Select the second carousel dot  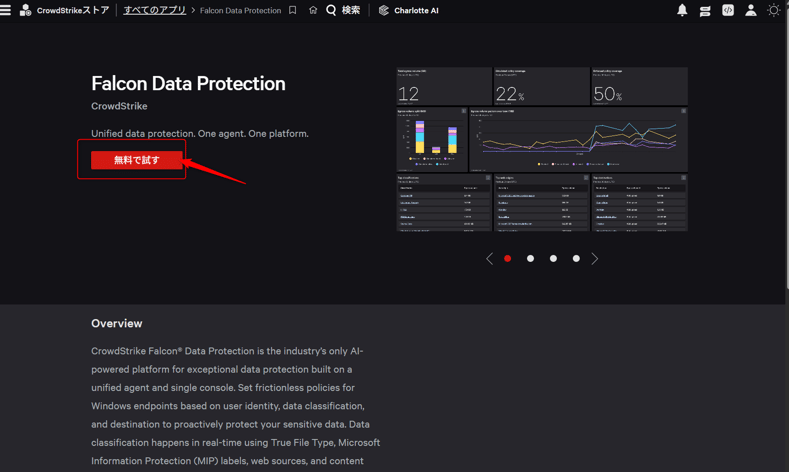pyautogui.click(x=530, y=259)
